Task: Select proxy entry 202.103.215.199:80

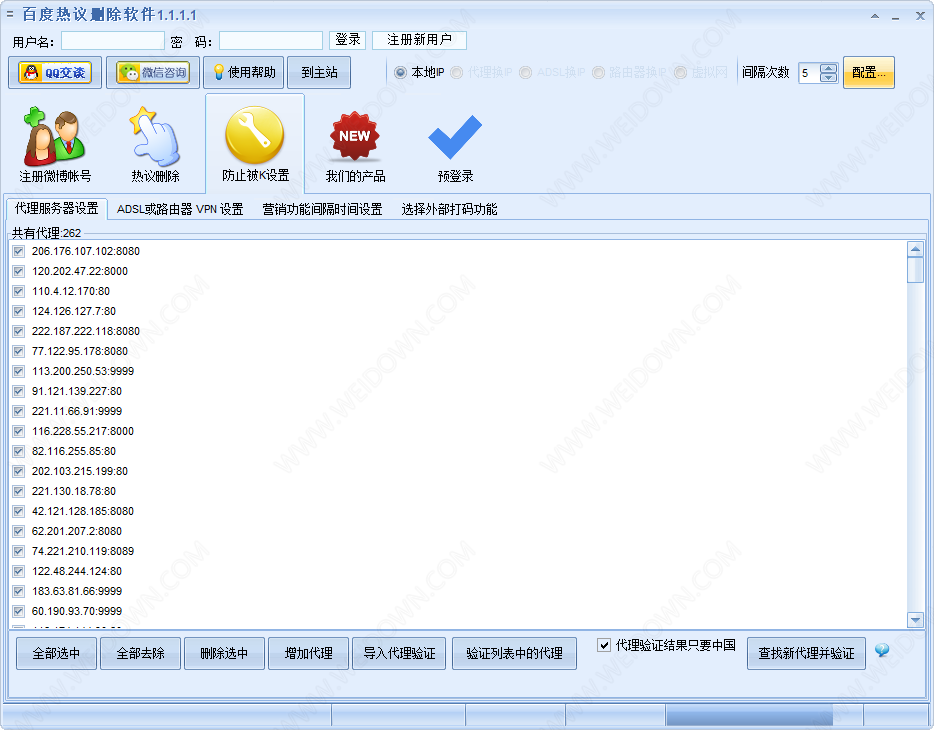Action: [79, 471]
